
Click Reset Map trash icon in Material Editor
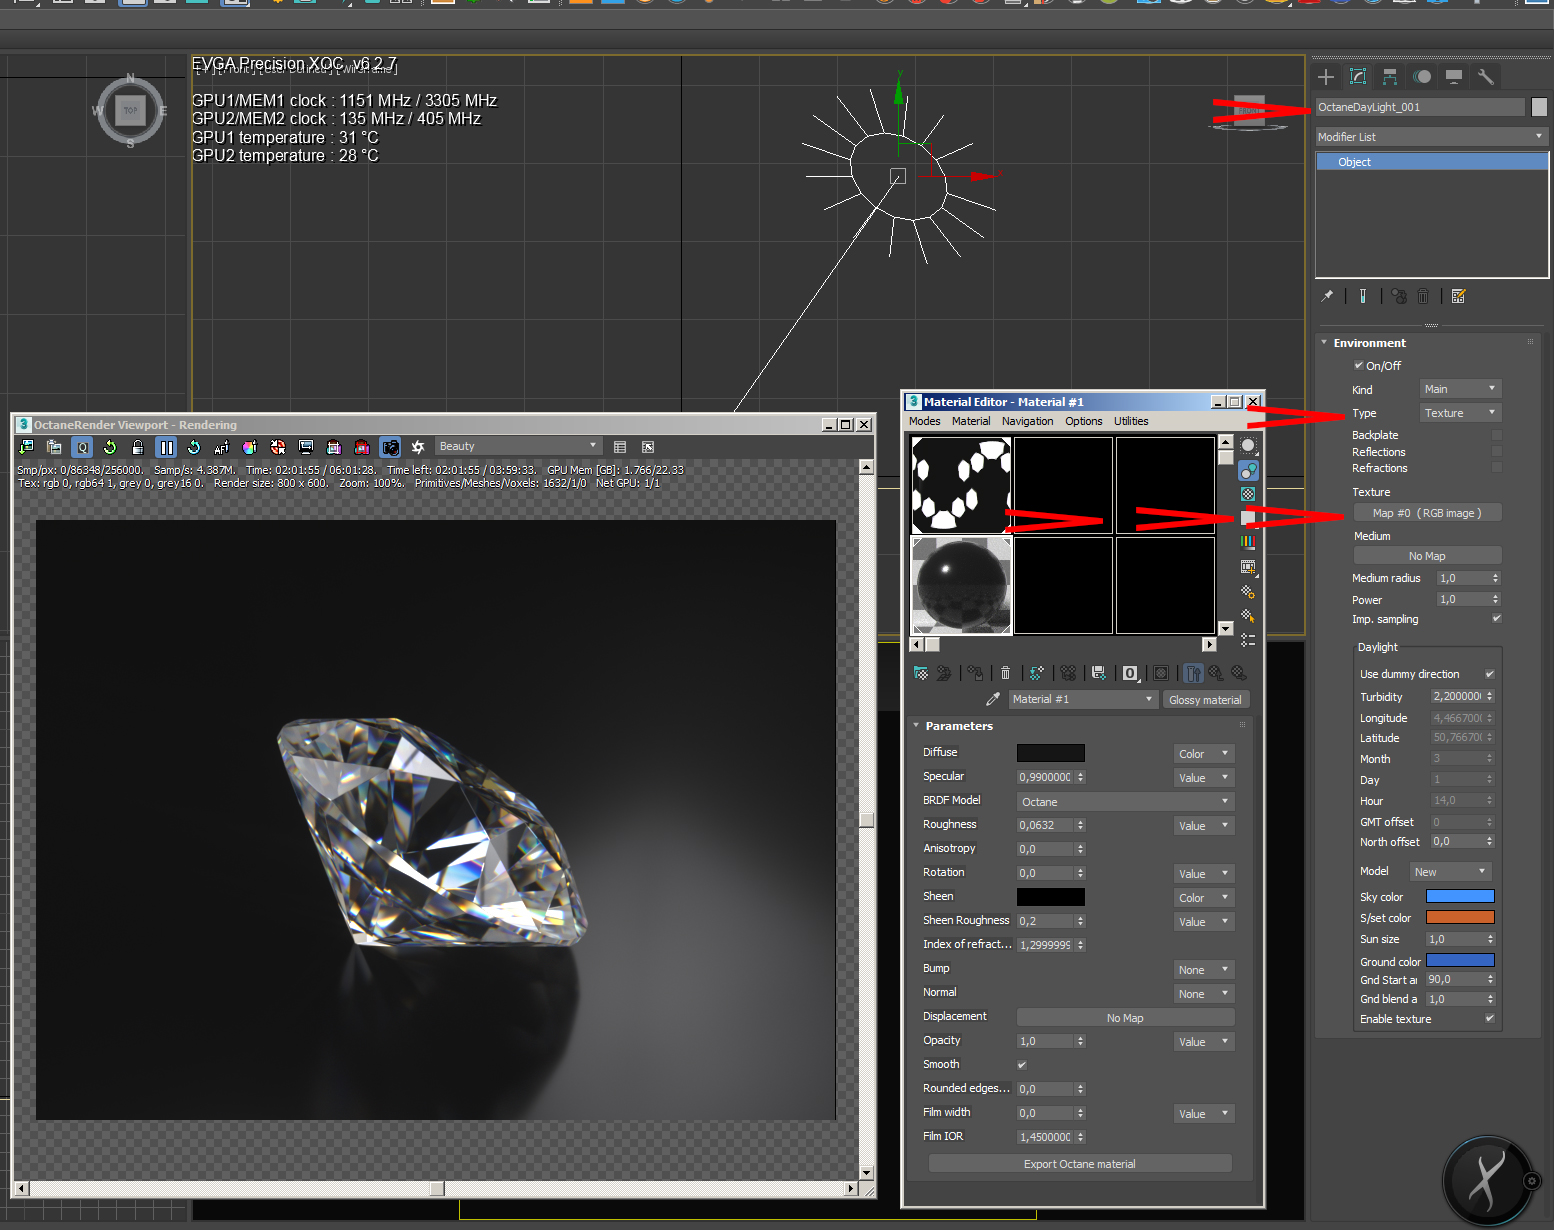pos(1006,673)
